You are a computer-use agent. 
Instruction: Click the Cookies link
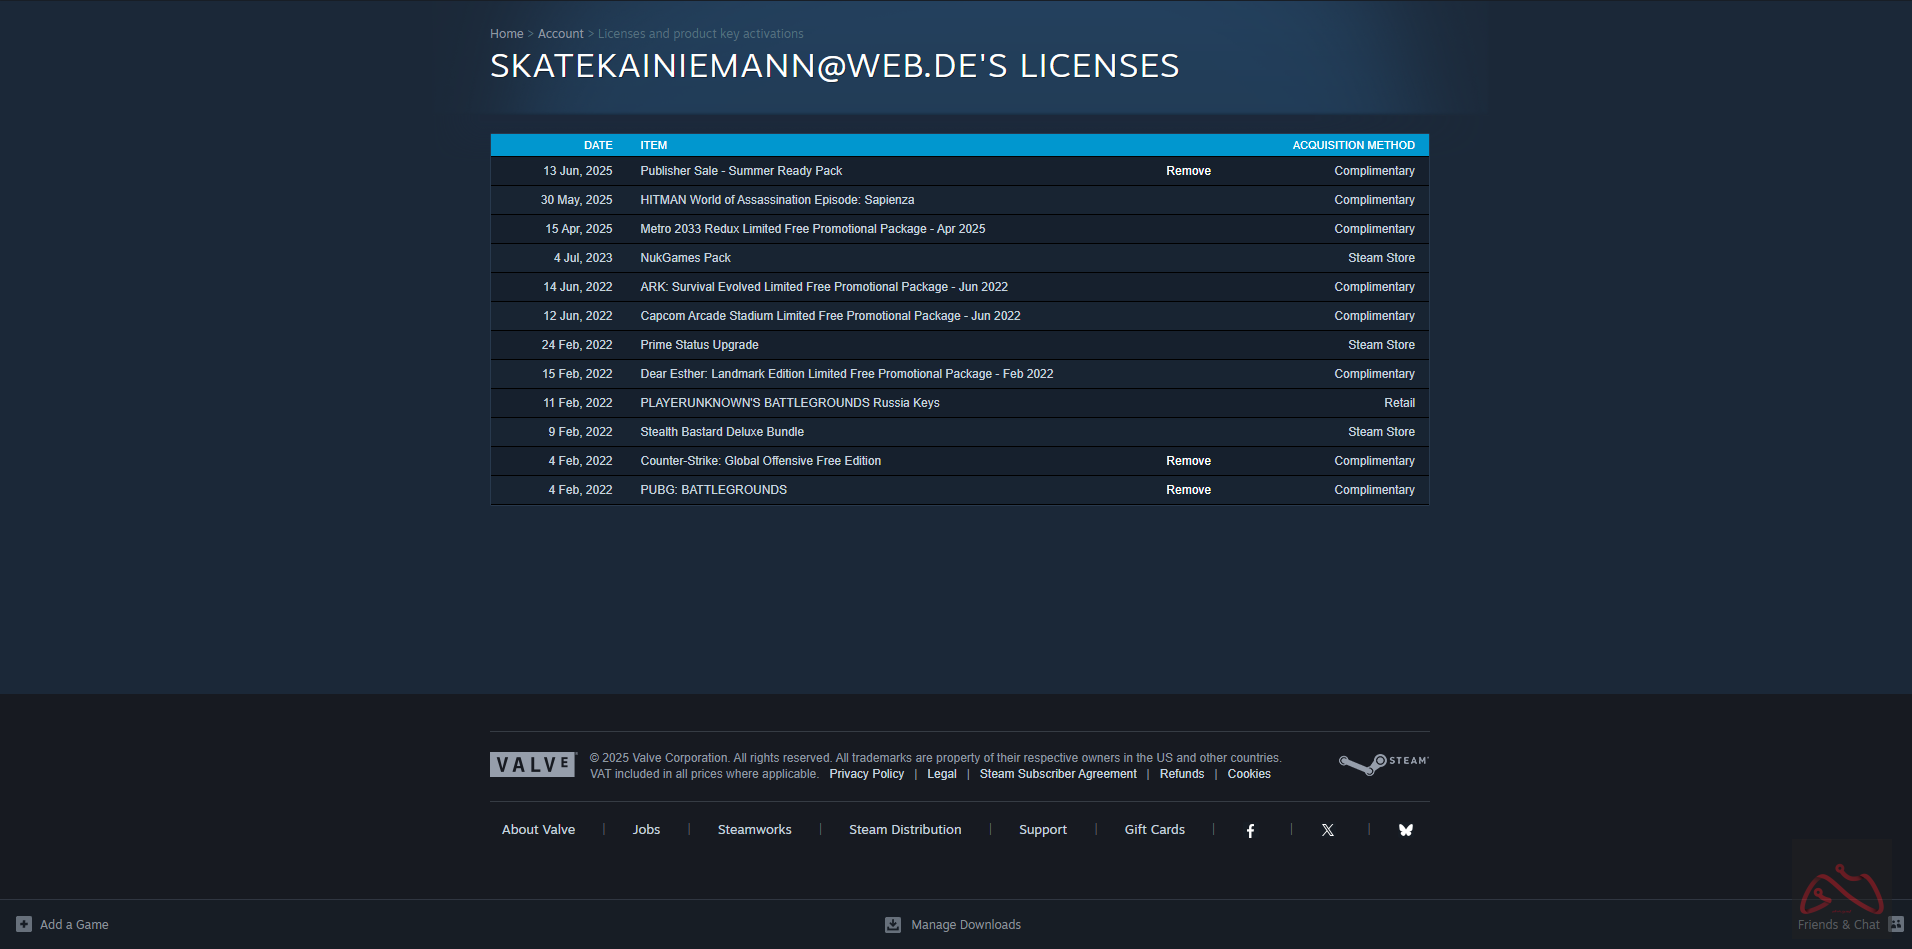[x=1249, y=774]
